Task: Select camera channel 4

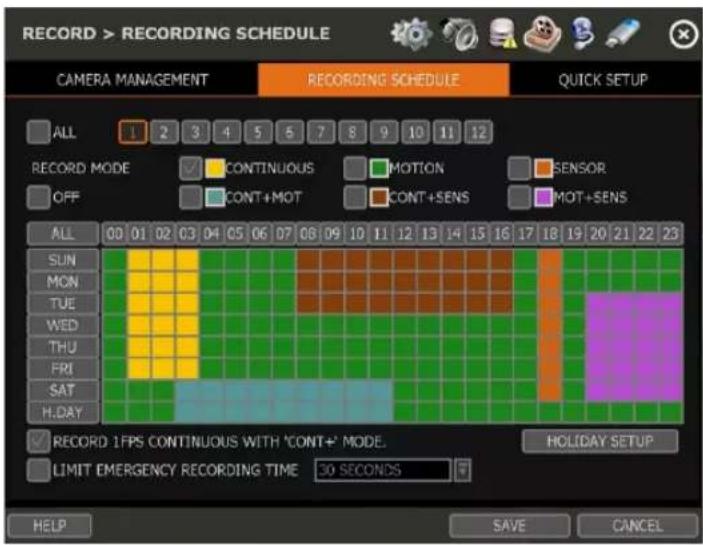Action: (227, 132)
